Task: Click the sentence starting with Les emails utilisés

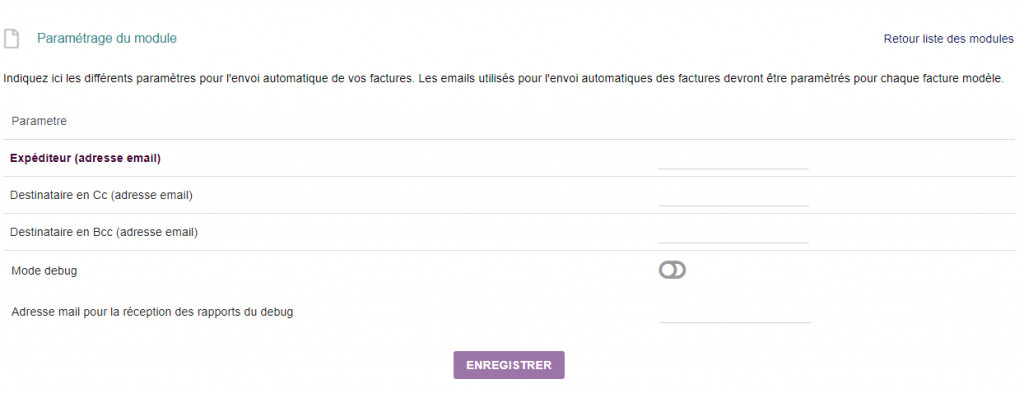Action: 711,80
